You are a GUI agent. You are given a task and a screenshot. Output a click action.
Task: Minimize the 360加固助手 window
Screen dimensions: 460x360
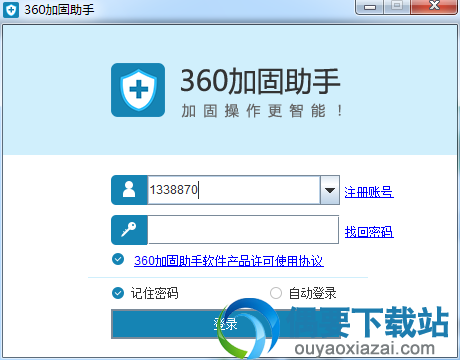point(370,7)
